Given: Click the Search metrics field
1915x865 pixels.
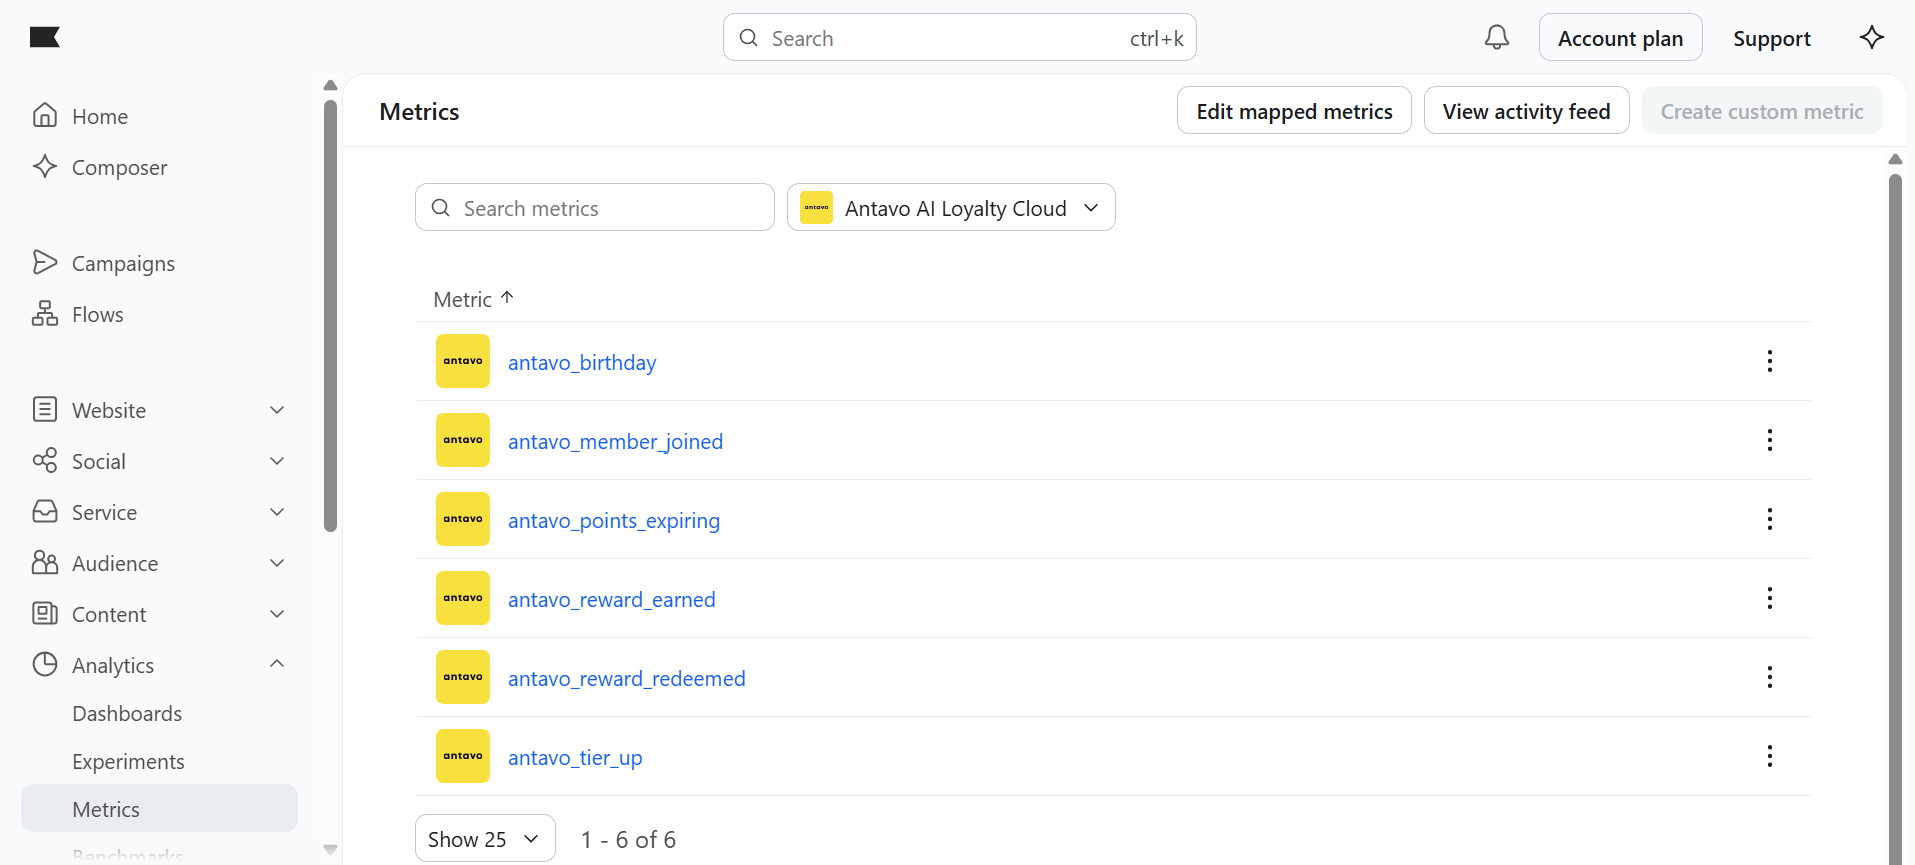Looking at the screenshot, I should [x=595, y=207].
